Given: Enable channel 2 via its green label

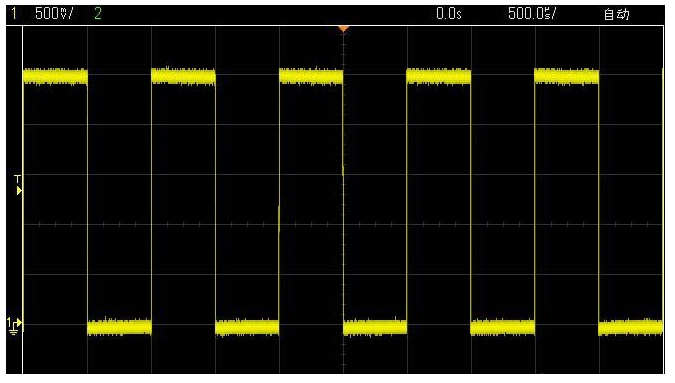Looking at the screenshot, I should [98, 14].
